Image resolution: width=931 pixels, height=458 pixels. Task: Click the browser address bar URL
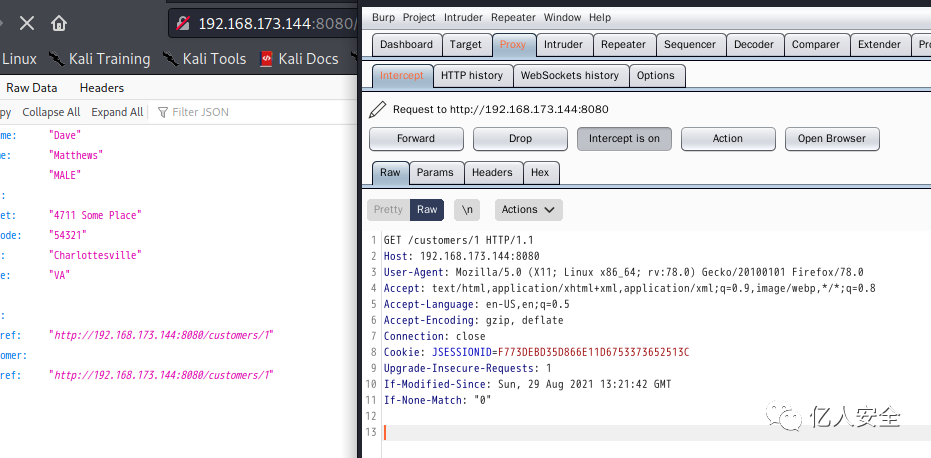pos(276,24)
